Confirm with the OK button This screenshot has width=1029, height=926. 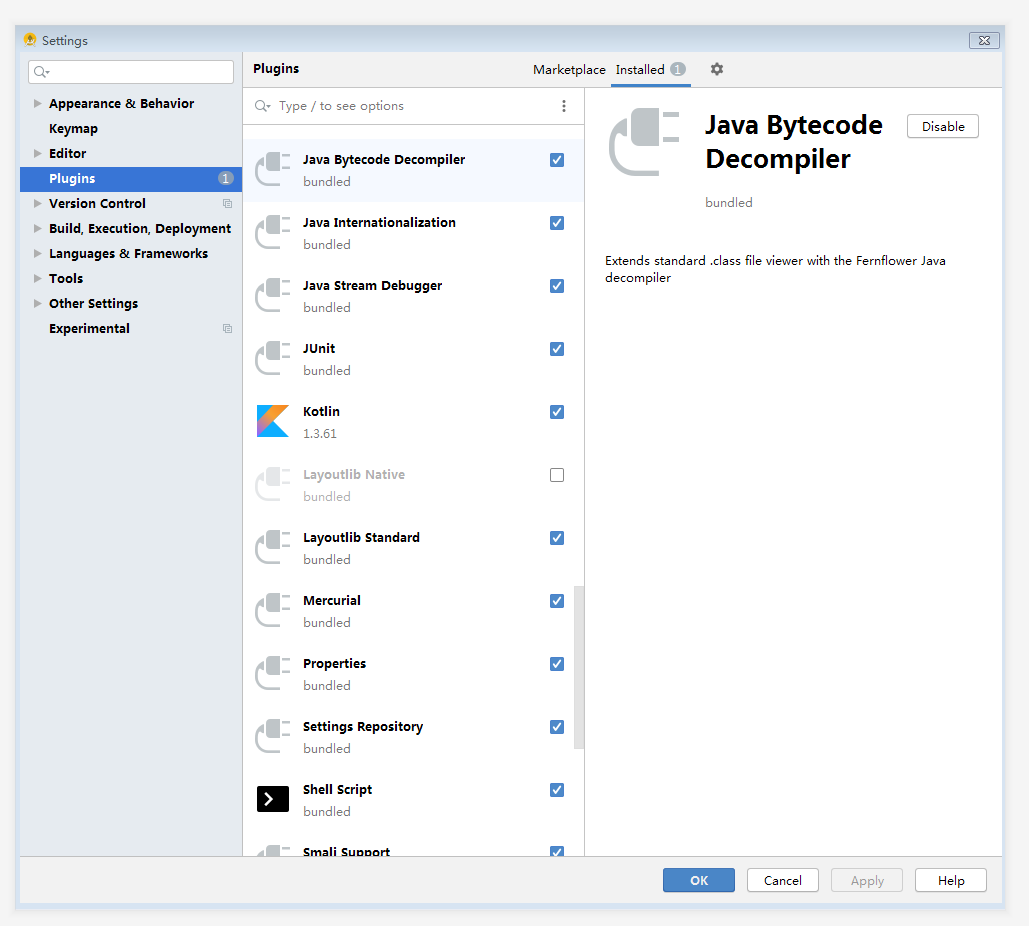coord(698,880)
